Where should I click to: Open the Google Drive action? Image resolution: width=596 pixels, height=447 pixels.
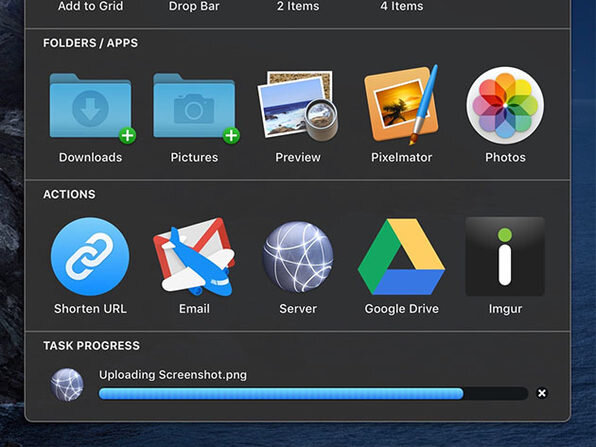coord(401,257)
